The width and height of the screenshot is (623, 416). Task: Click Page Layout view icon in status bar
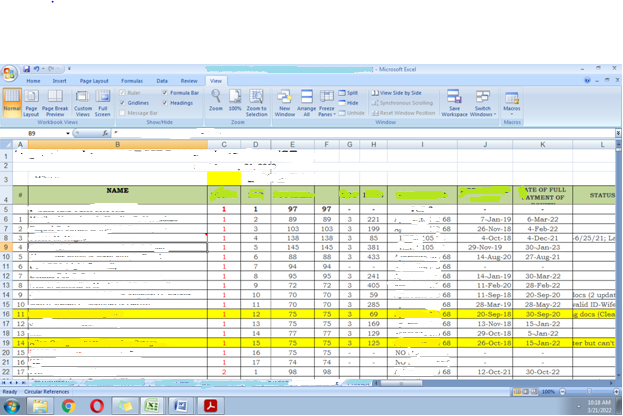[x=525, y=392]
